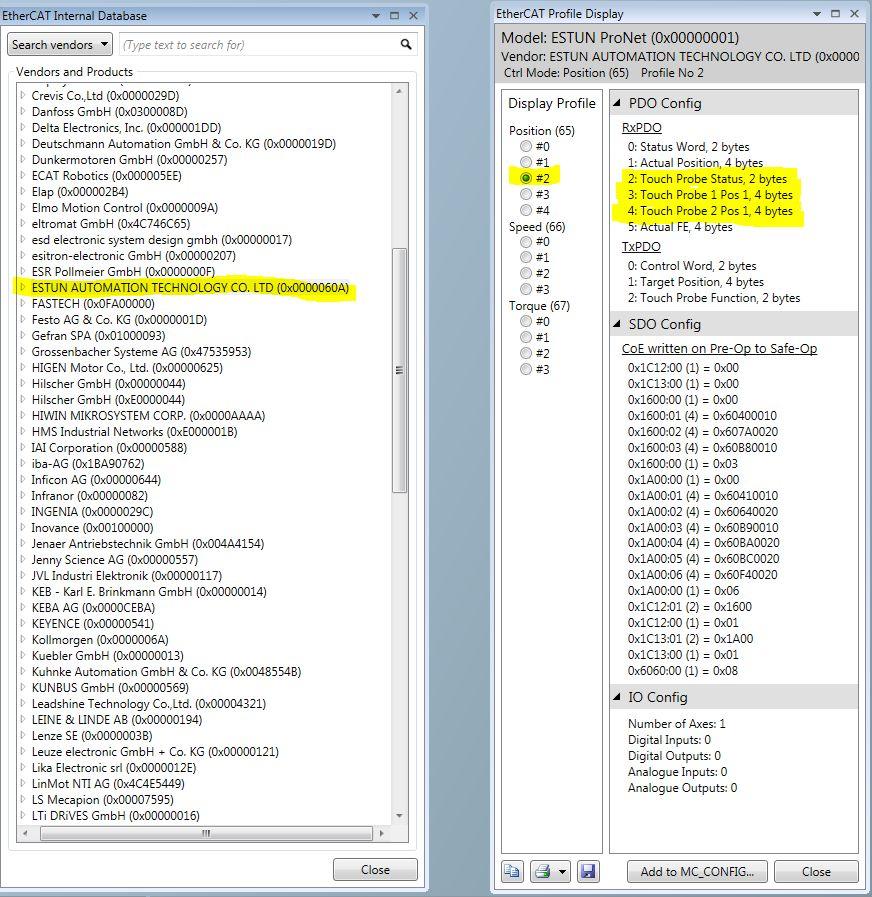The width and height of the screenshot is (872, 897).
Task: Maximize the EtherCAT Profile Display panel
Action: (x=835, y=14)
